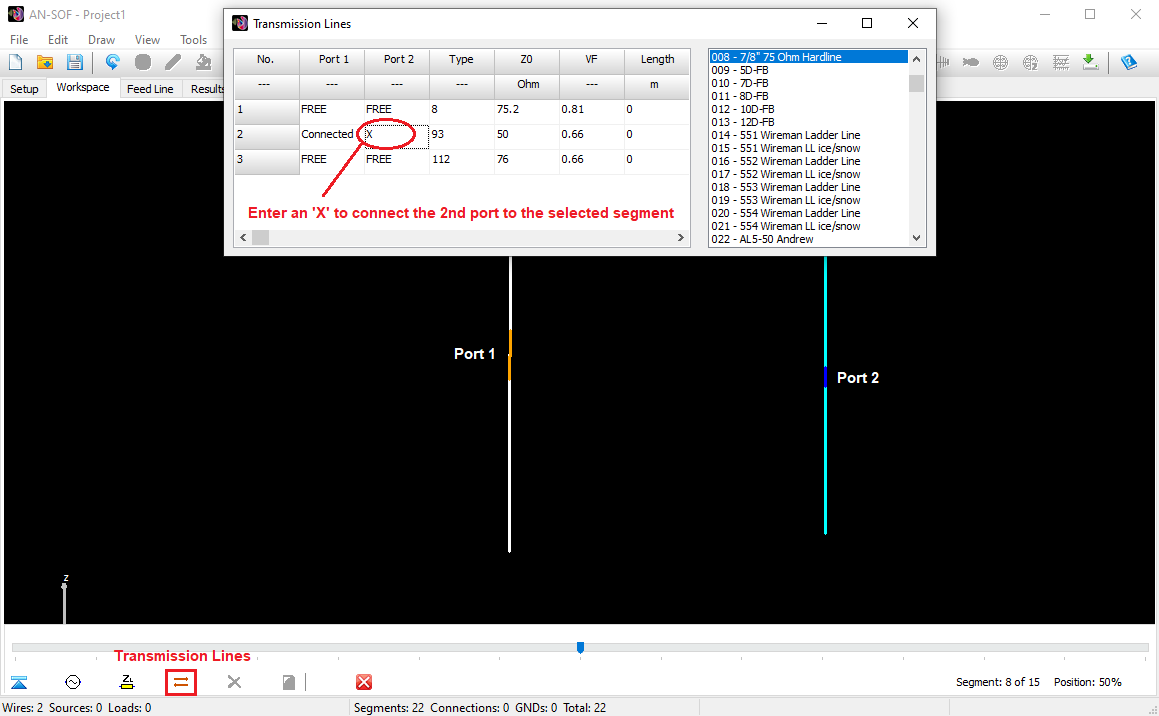1159x716 pixels.
Task: Create a new project file
Action: point(15,62)
